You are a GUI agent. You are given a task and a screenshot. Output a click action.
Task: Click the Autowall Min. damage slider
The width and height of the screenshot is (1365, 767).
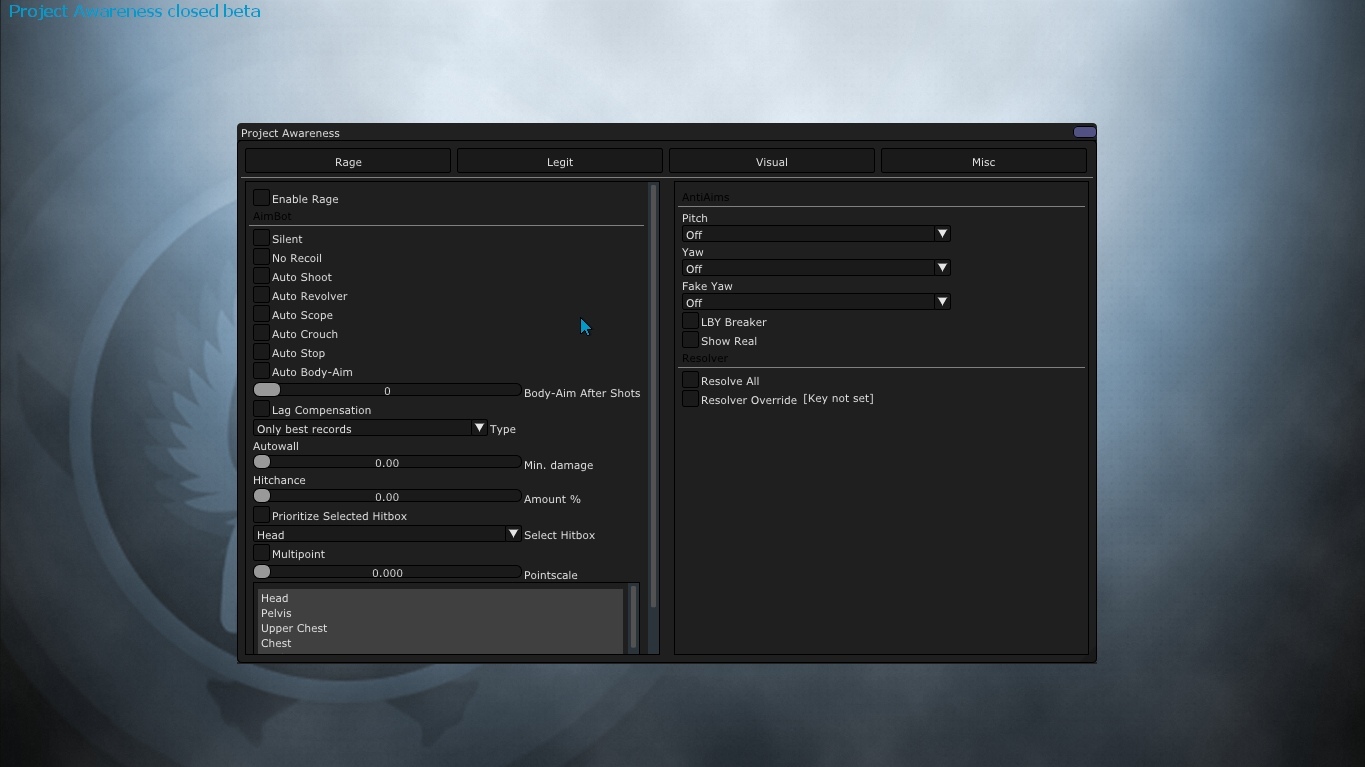(x=387, y=463)
